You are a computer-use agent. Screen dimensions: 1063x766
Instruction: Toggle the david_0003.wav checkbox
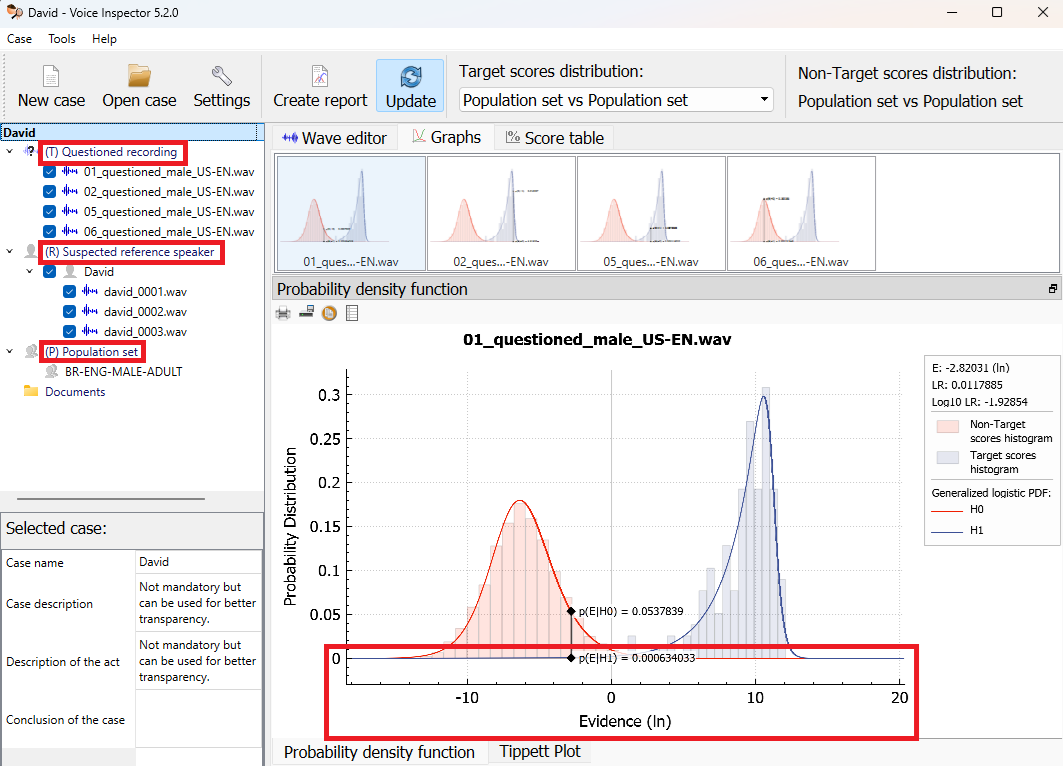click(x=69, y=331)
